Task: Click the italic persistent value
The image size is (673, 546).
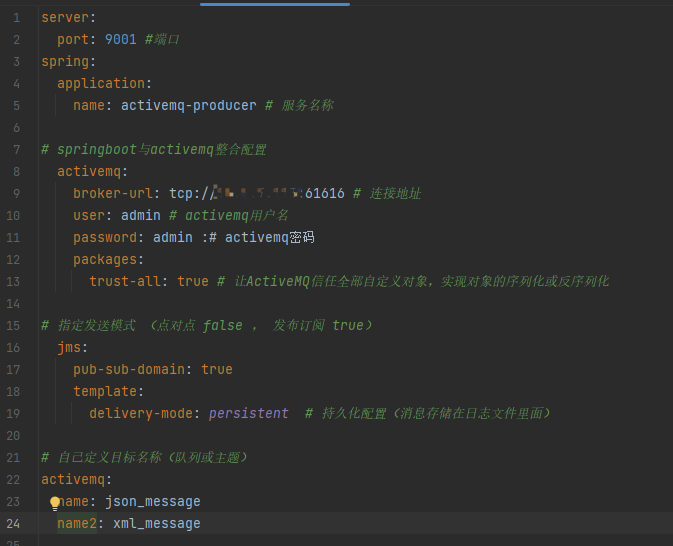Action: pyautogui.click(x=248, y=413)
